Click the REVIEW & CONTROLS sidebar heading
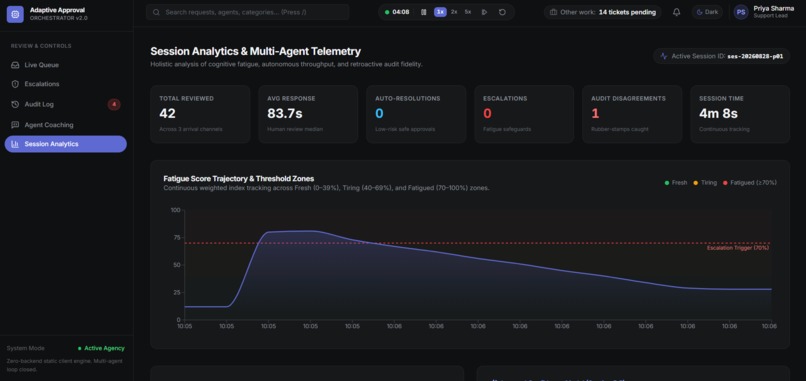 [x=41, y=46]
